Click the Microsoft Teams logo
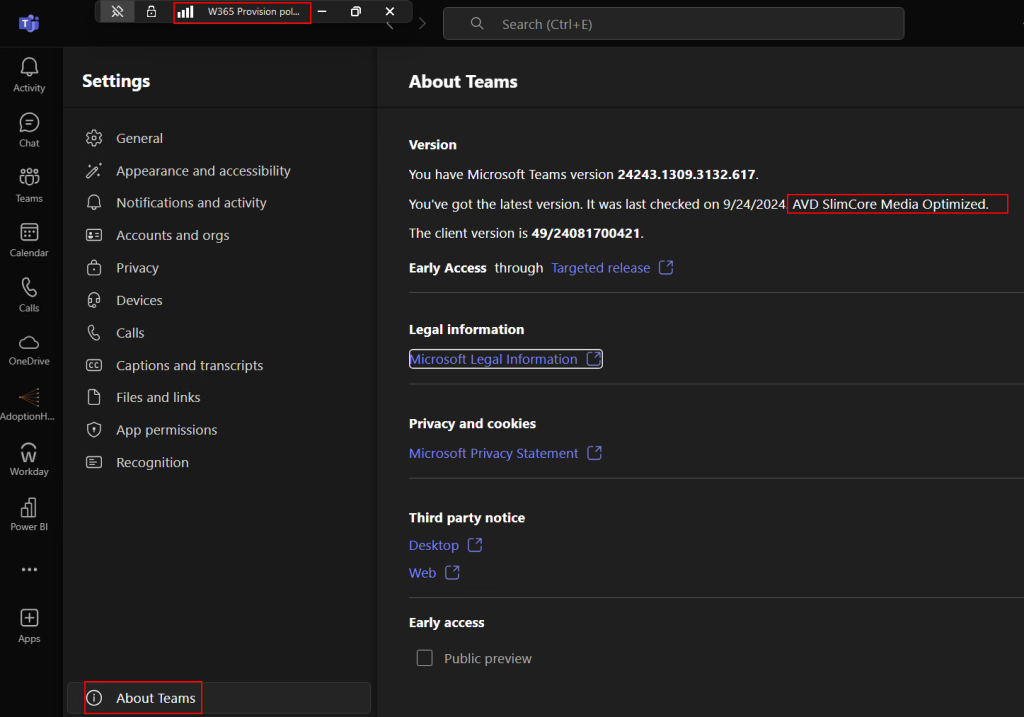The image size is (1024, 717). (x=29, y=24)
